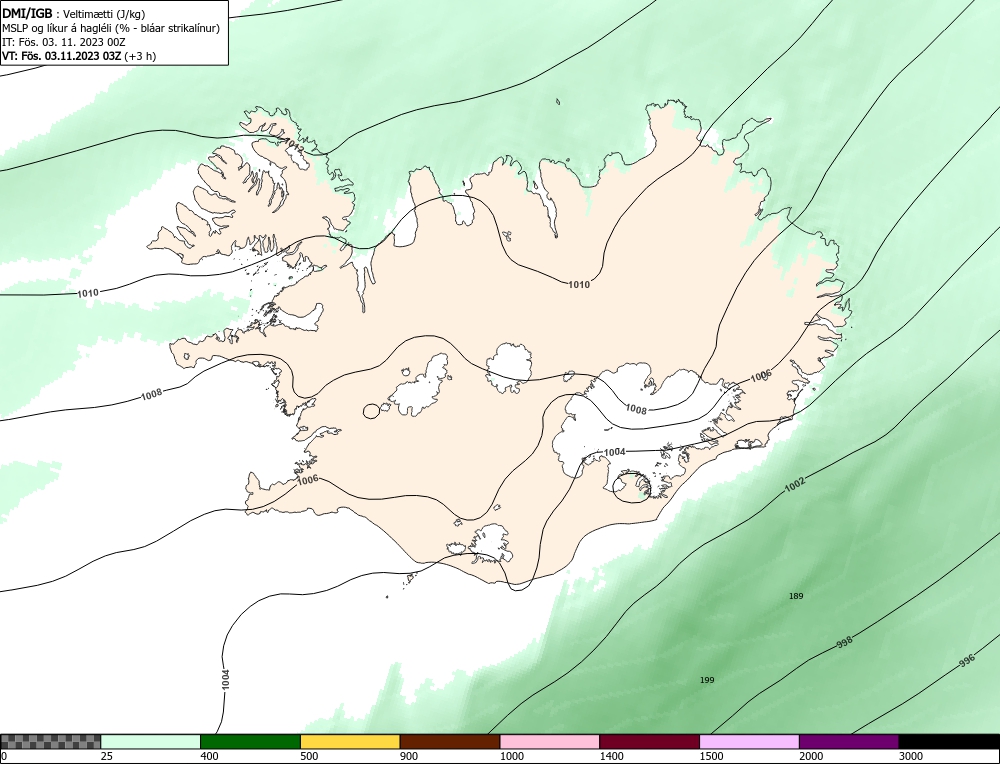Click the 1004 isobar label on southern Vatnajökull
The image size is (1000, 764).
[614, 452]
